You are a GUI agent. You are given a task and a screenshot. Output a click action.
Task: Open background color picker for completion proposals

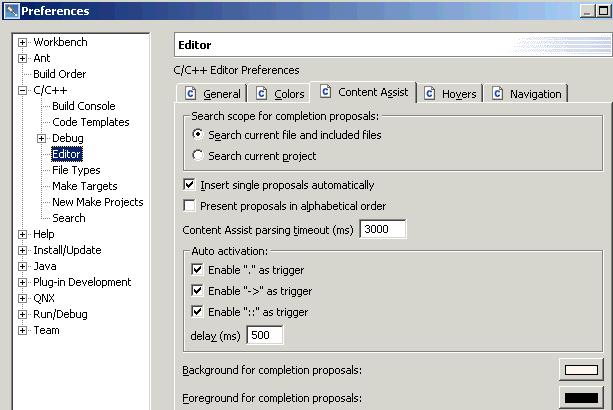pyautogui.click(x=580, y=370)
